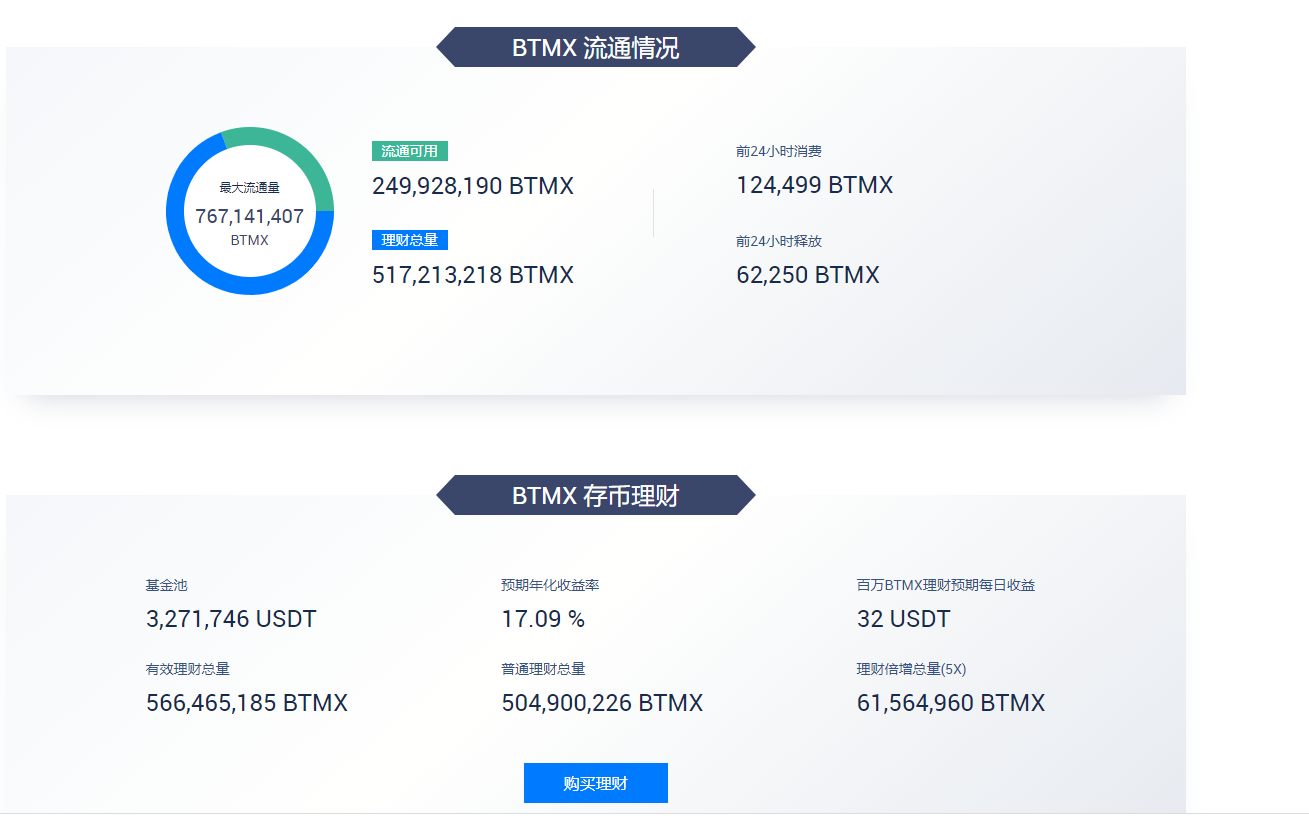Click the 前24小时消费 value 124,499 BTMX

pos(812,185)
